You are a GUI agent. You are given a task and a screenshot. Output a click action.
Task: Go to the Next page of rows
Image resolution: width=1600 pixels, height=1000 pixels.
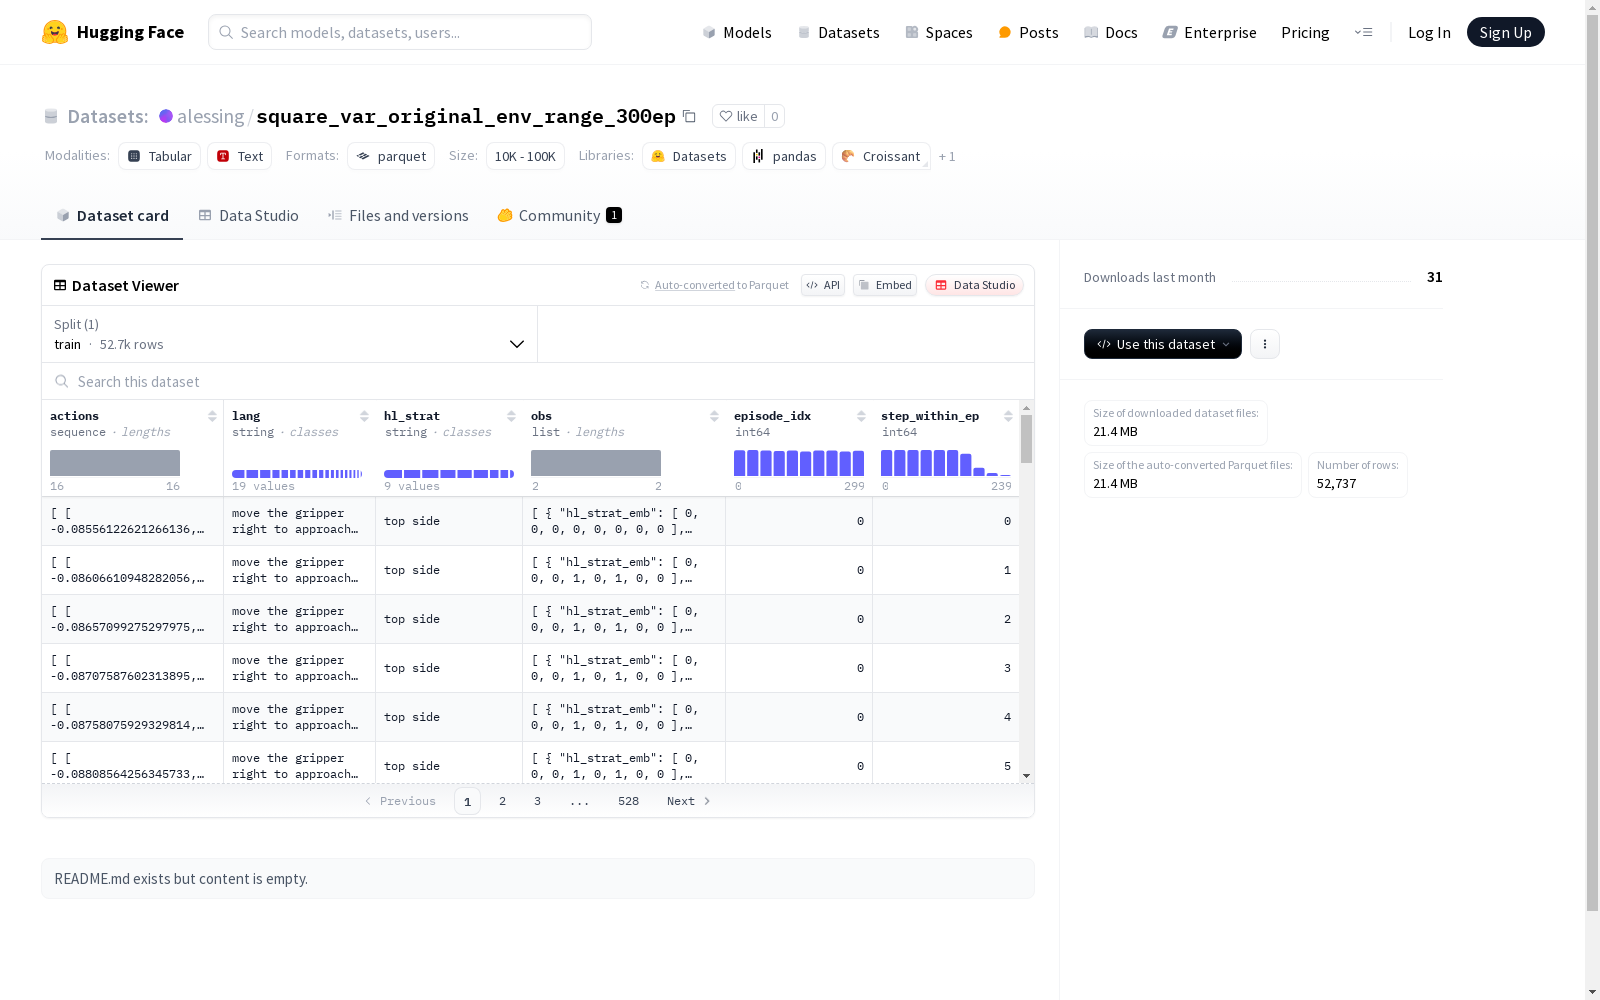(688, 801)
